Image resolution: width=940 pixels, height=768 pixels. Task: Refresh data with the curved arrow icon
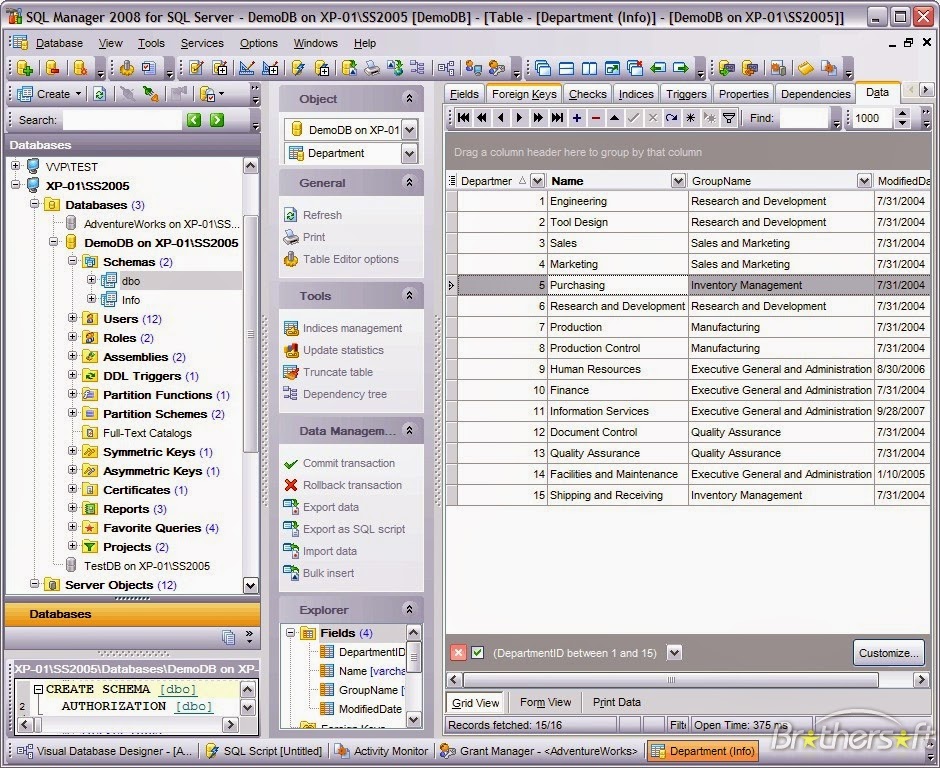[671, 118]
